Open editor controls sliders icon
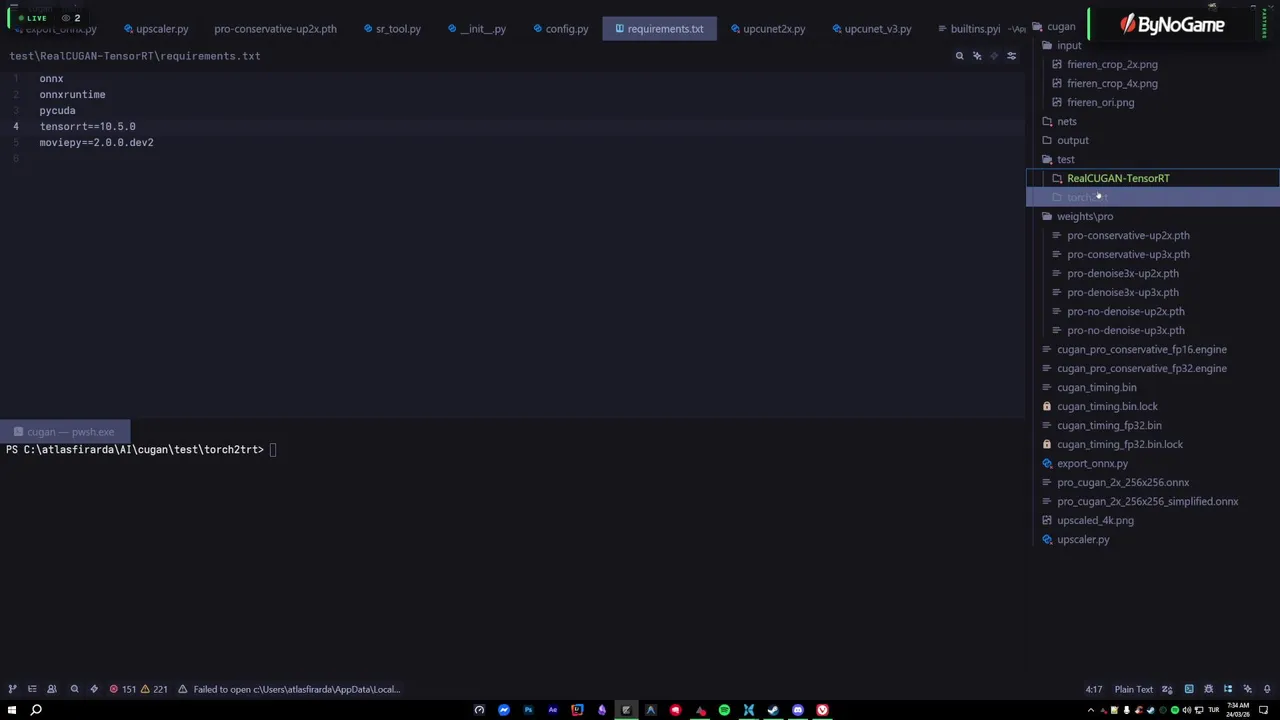The height and width of the screenshot is (720, 1280). tap(1011, 56)
